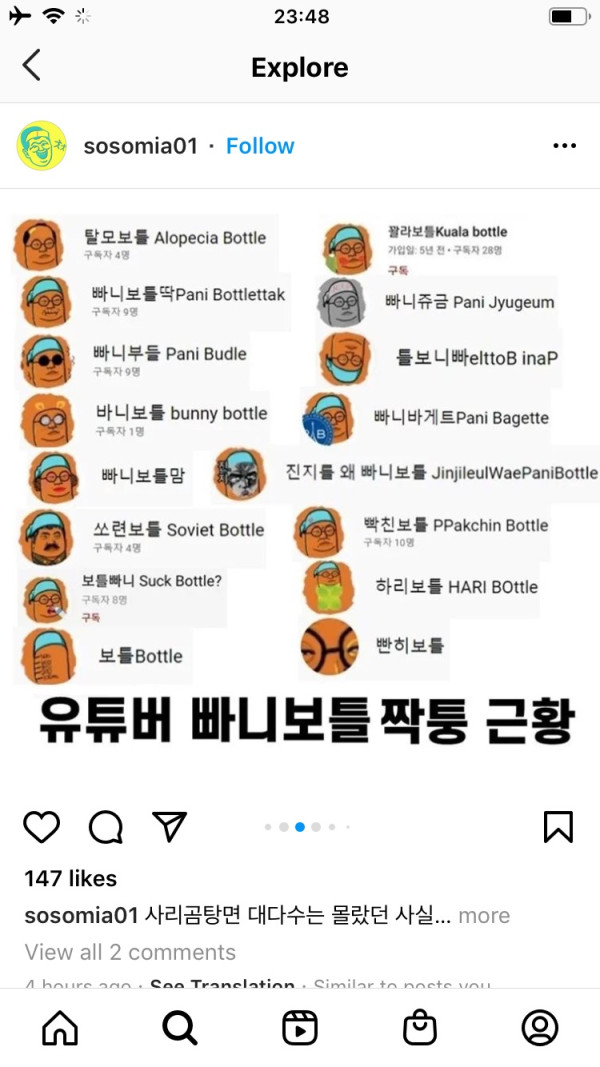
Task: Open the Shop bag tab
Action: (x=420, y=1028)
